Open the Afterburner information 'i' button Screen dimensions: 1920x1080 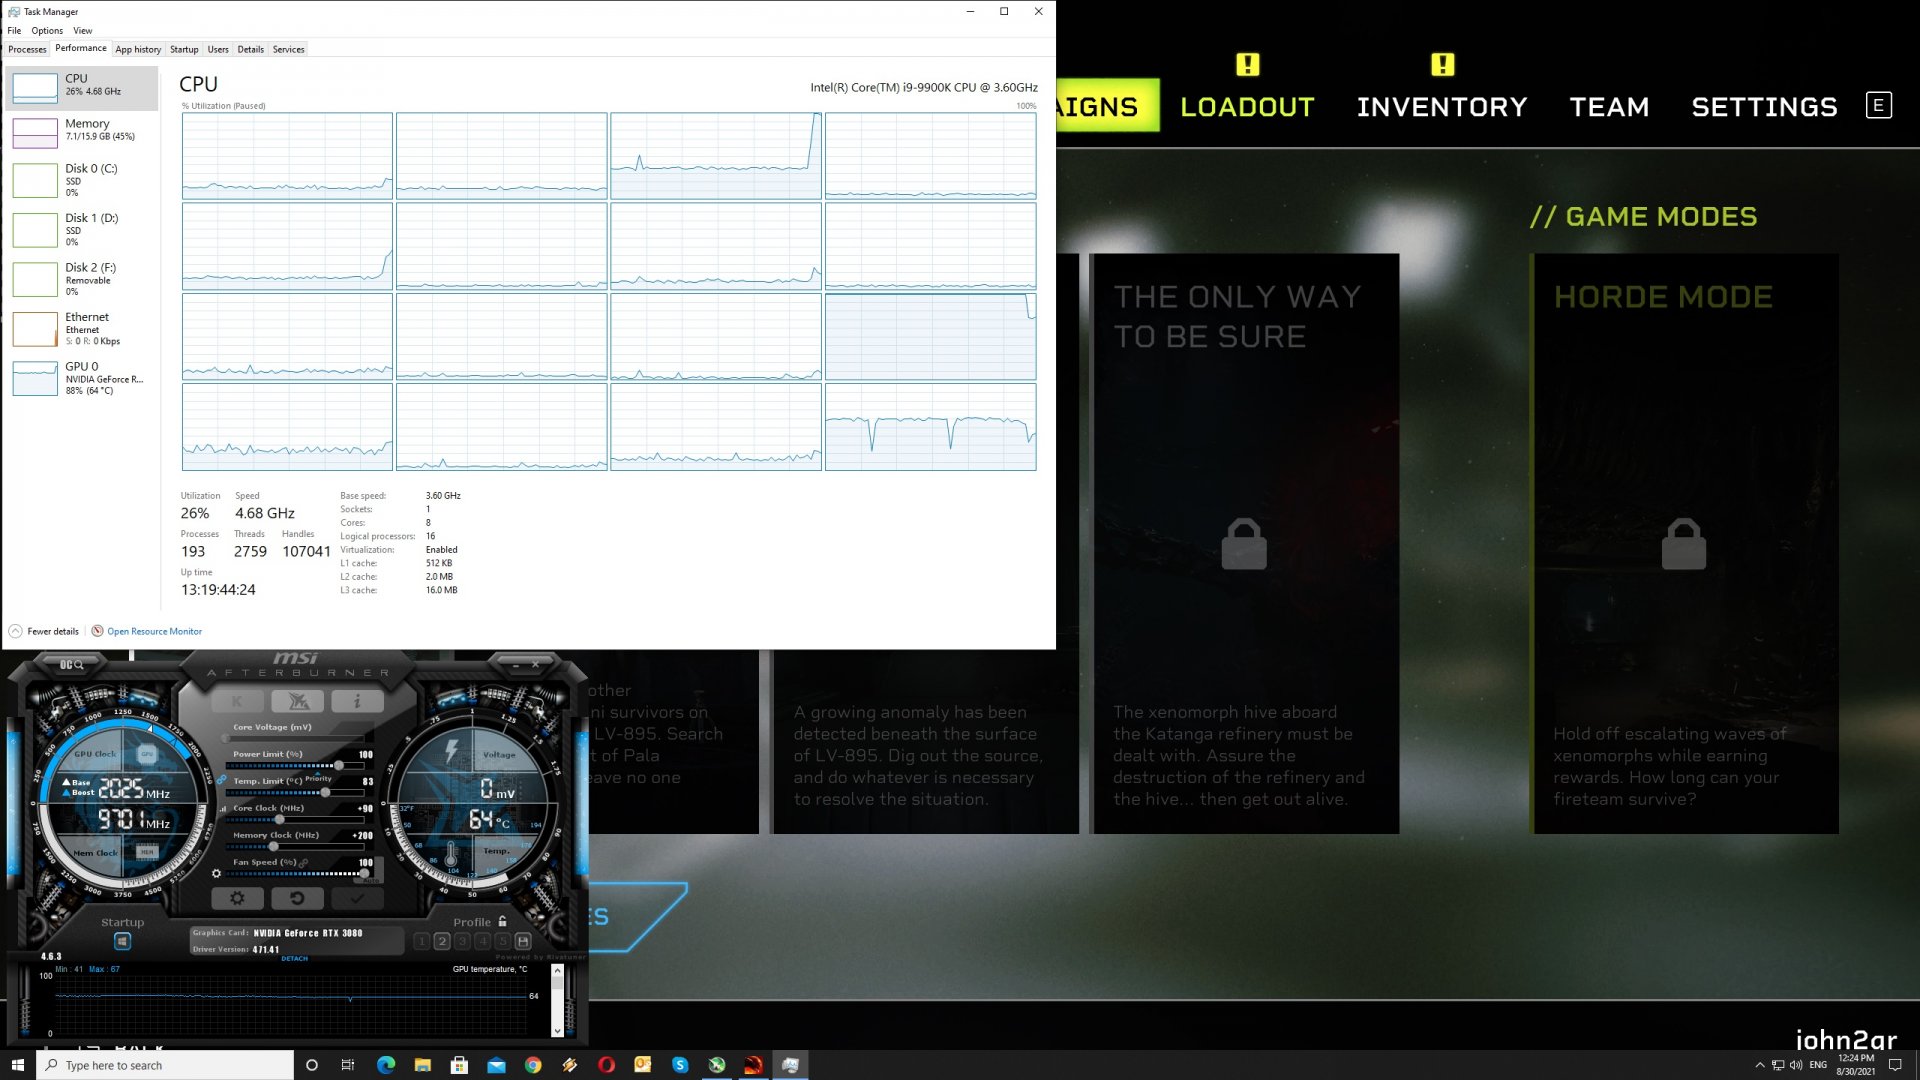(x=357, y=701)
